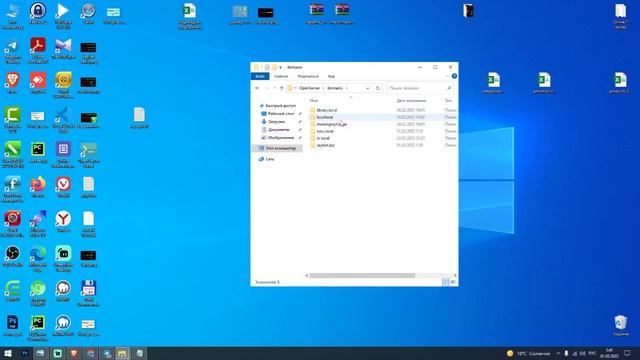Image resolution: width=640 pixels, height=360 pixels.
Task: Open Yandex browser desktop shortcut
Action: click(x=63, y=222)
